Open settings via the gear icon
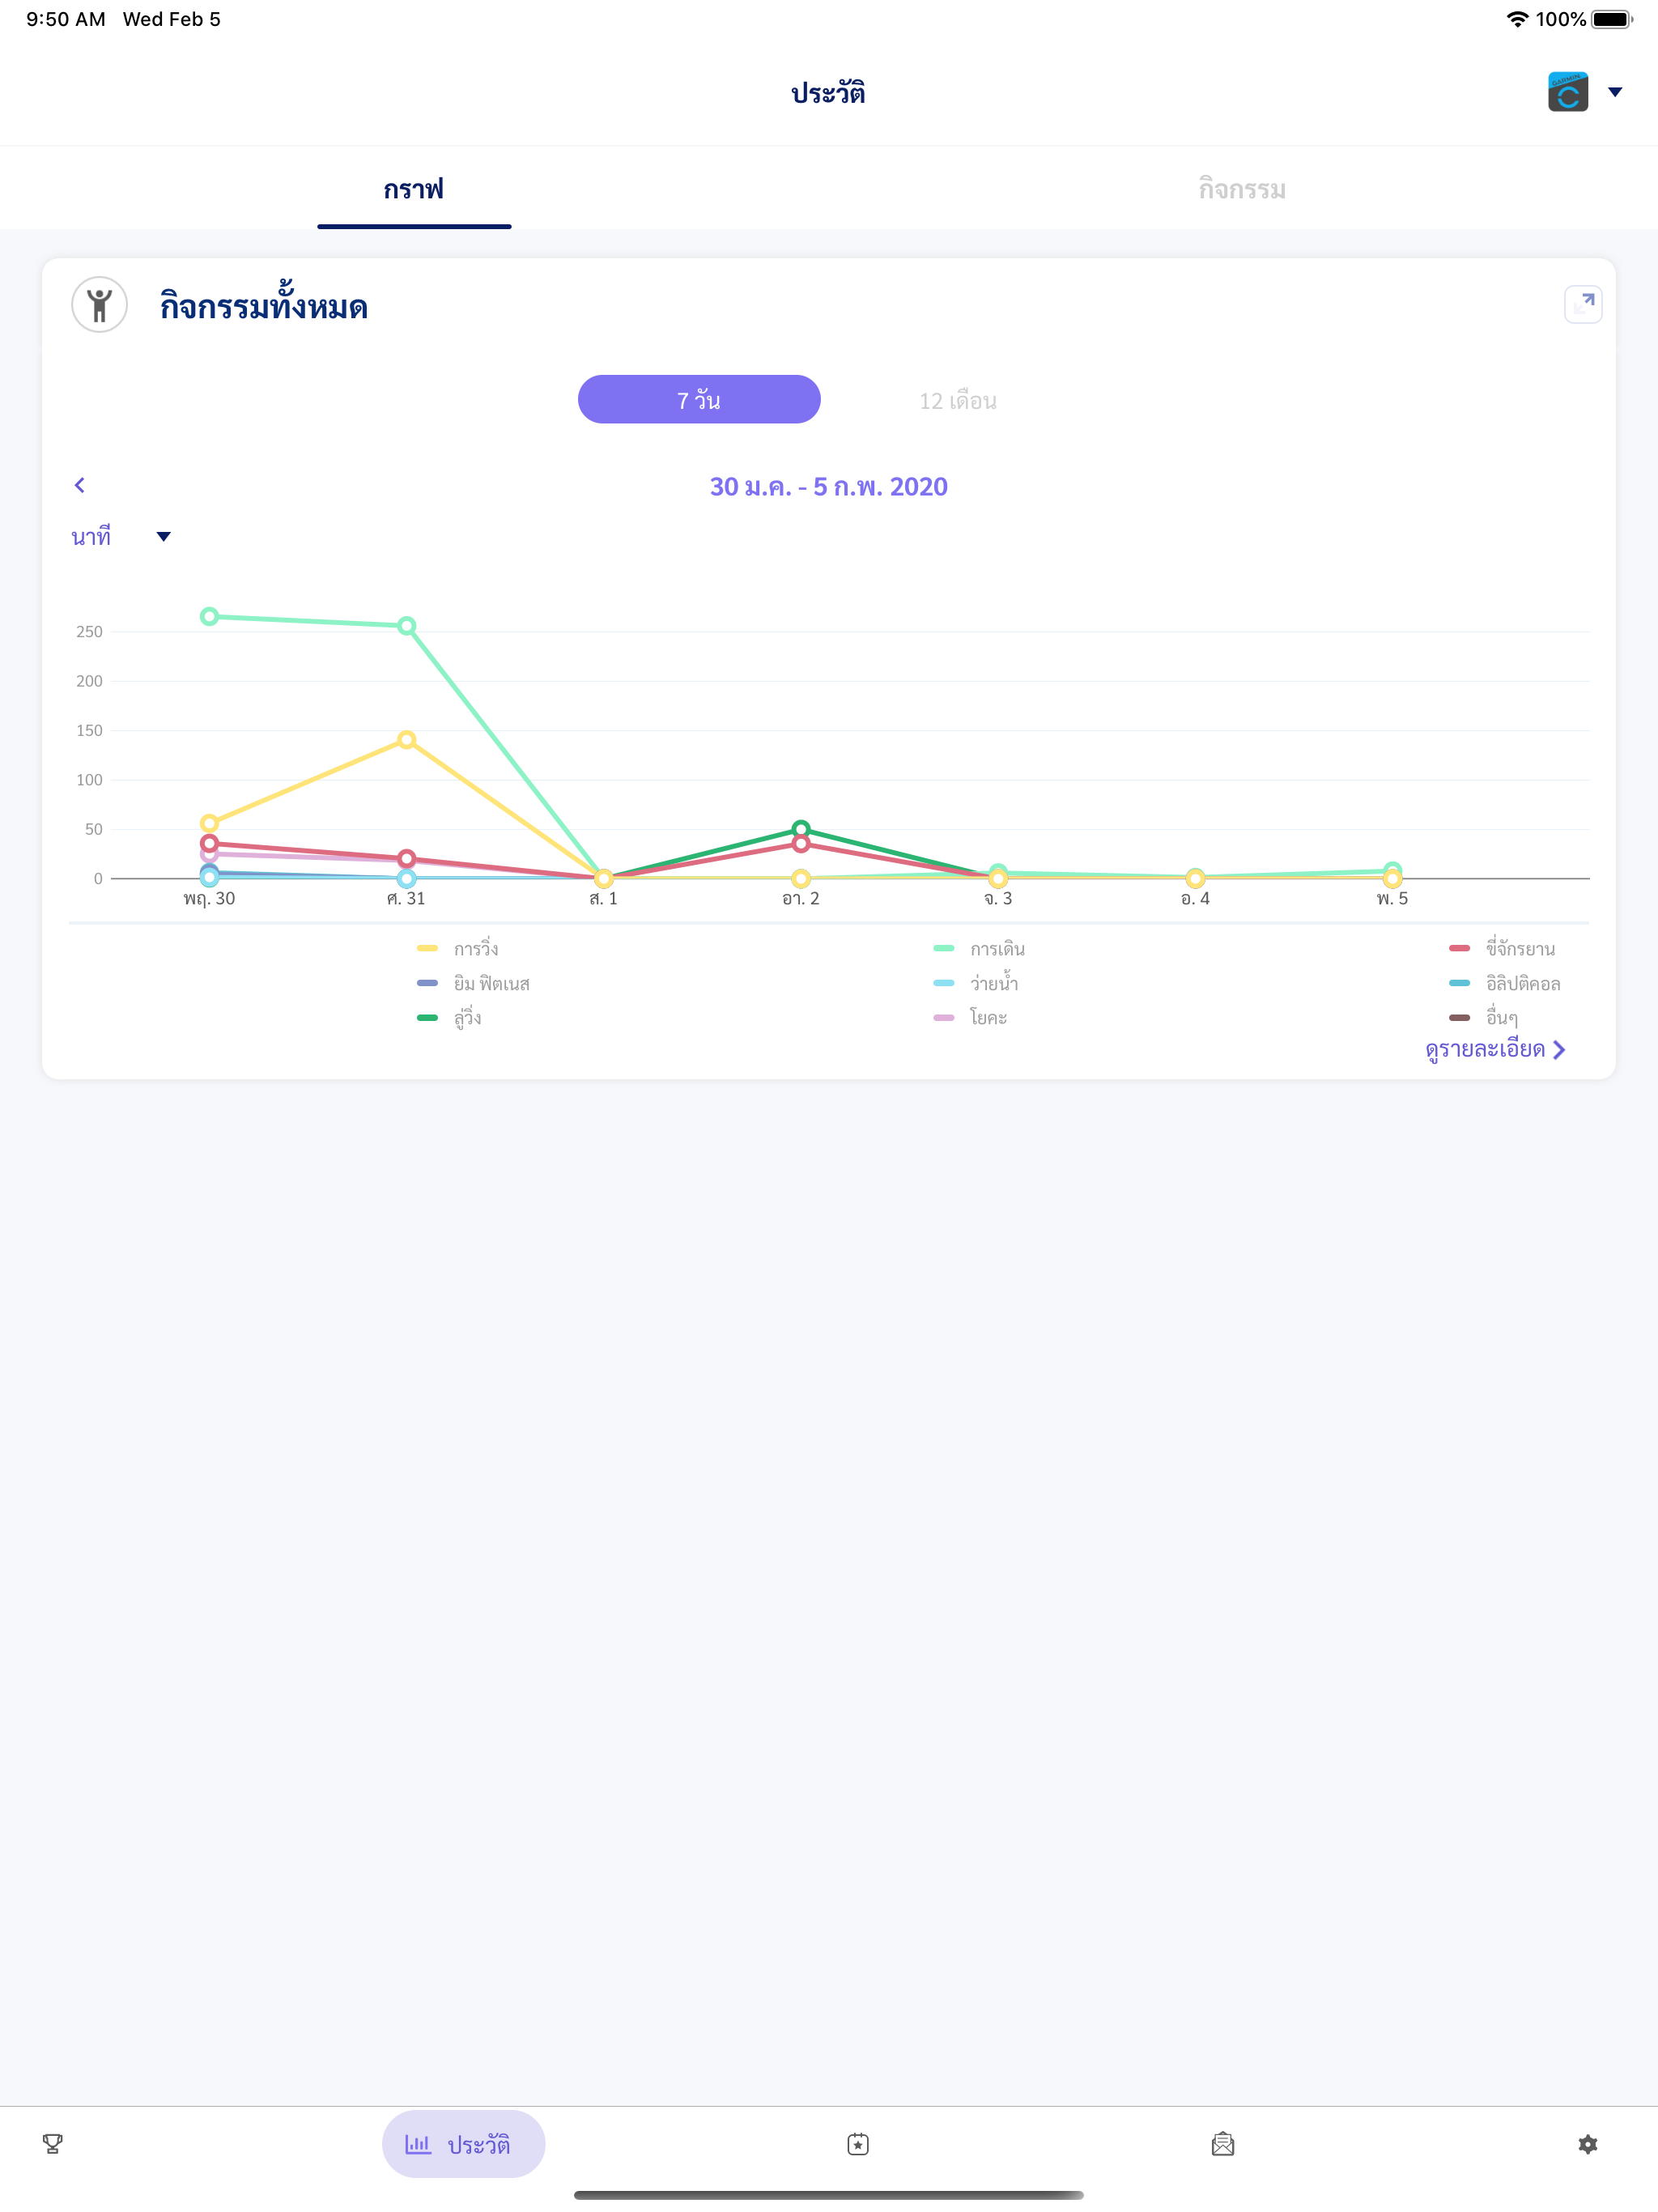The height and width of the screenshot is (2212, 1658). [x=1588, y=2143]
